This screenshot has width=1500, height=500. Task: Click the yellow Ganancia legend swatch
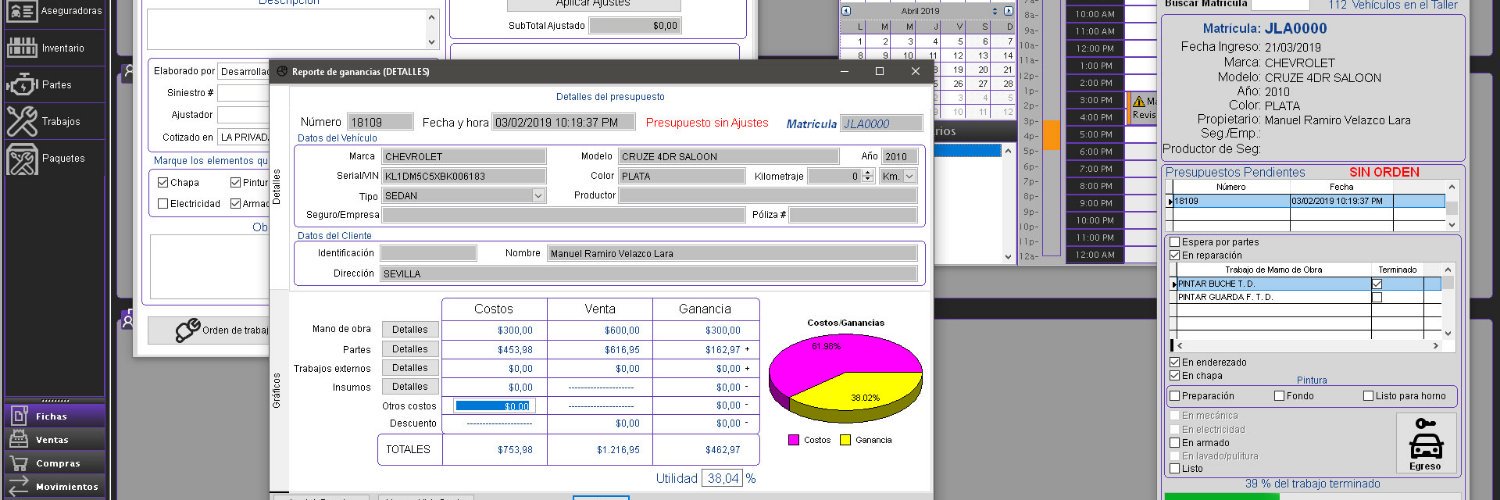[845, 440]
